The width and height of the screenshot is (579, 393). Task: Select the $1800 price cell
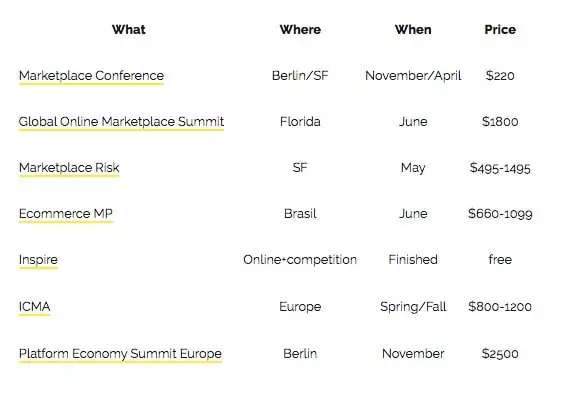(500, 122)
